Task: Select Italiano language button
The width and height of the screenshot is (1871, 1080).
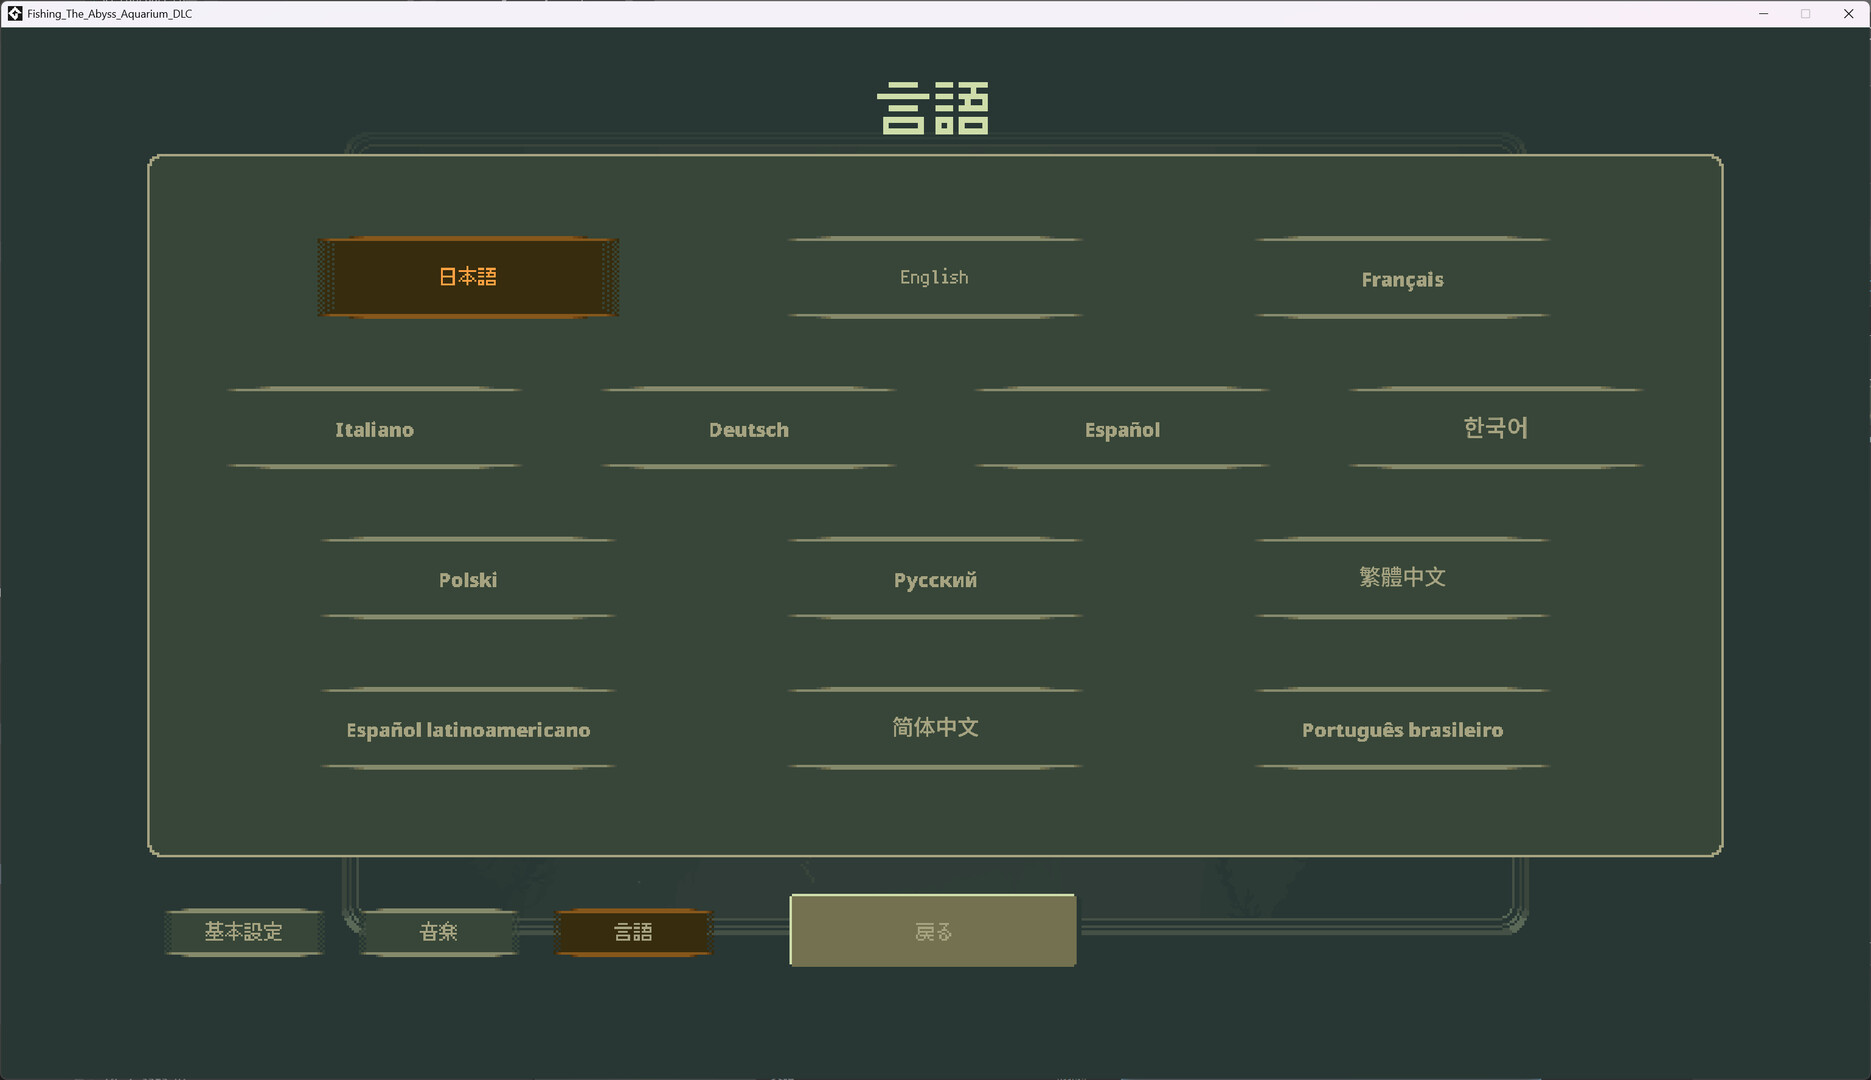Action: point(374,429)
